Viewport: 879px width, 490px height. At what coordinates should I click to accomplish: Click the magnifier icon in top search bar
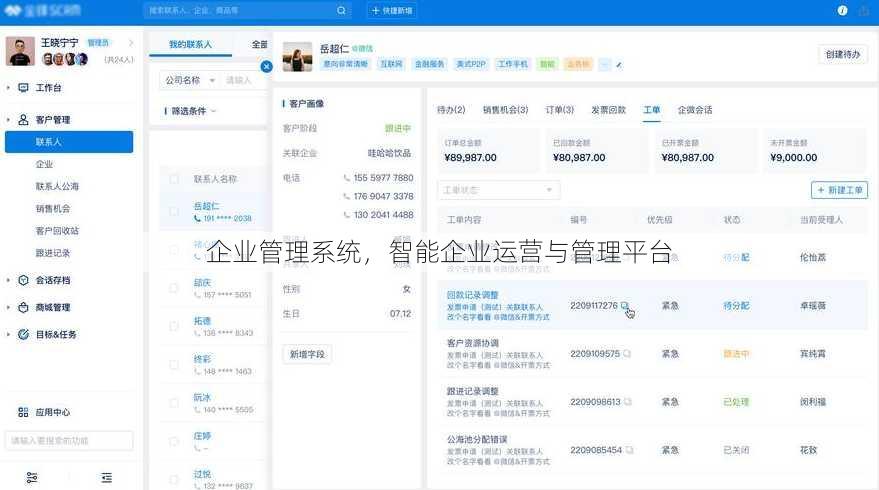coord(341,11)
